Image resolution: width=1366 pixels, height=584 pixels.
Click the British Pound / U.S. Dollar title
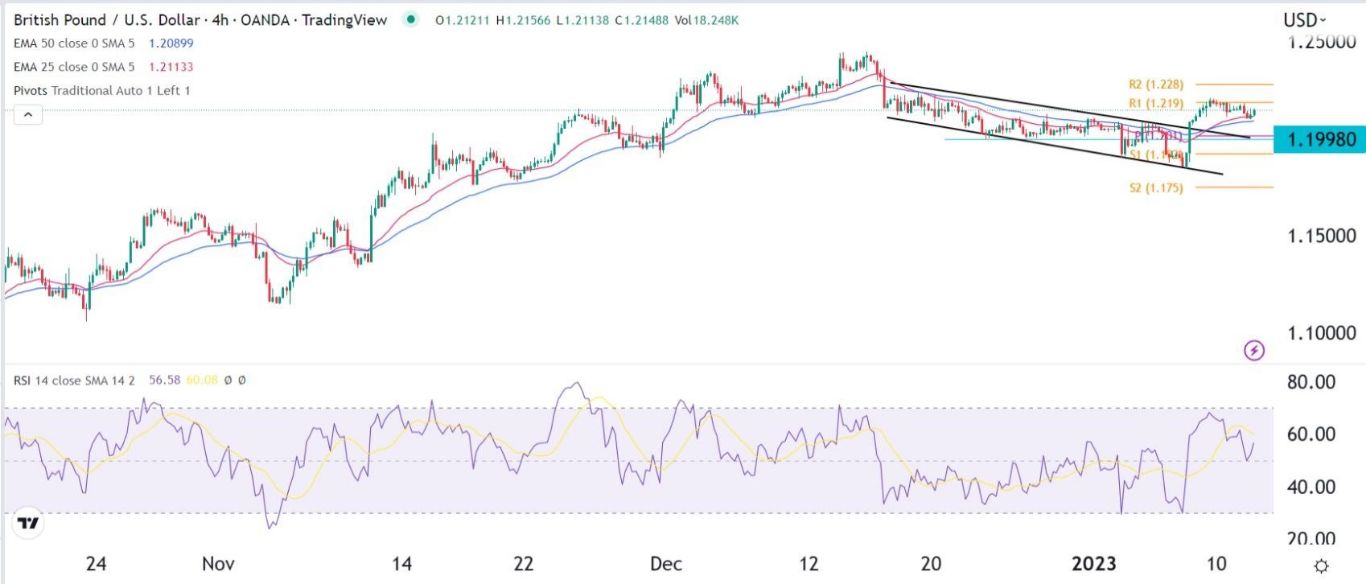111,18
